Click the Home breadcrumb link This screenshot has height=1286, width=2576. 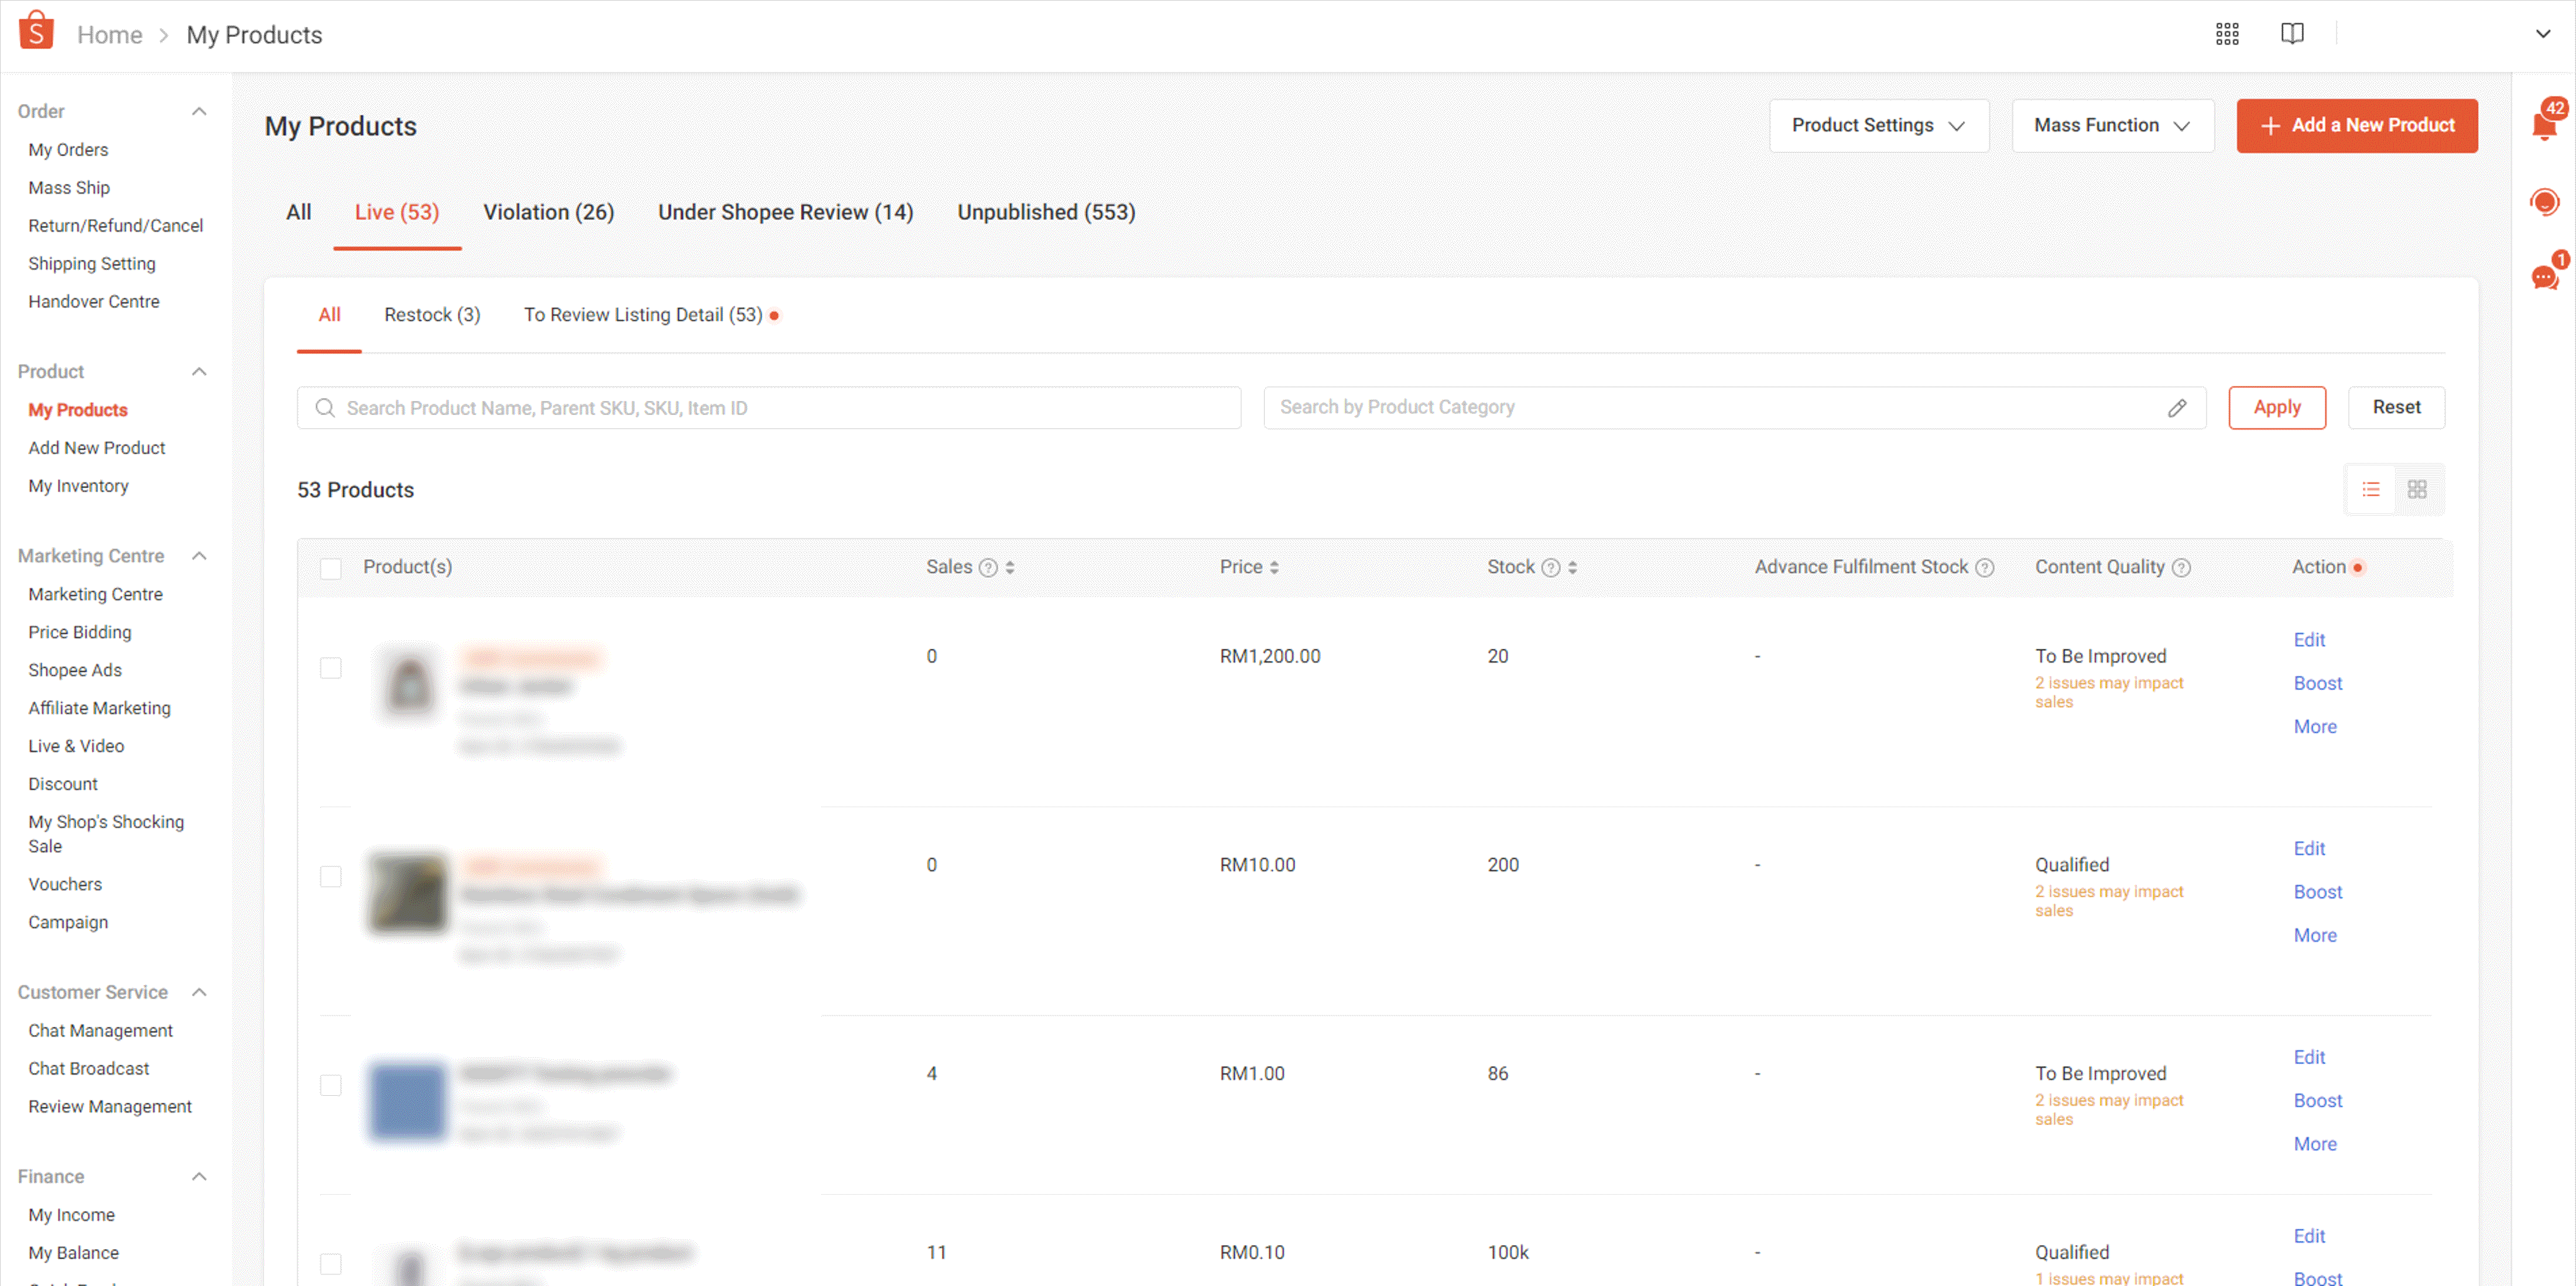point(110,35)
